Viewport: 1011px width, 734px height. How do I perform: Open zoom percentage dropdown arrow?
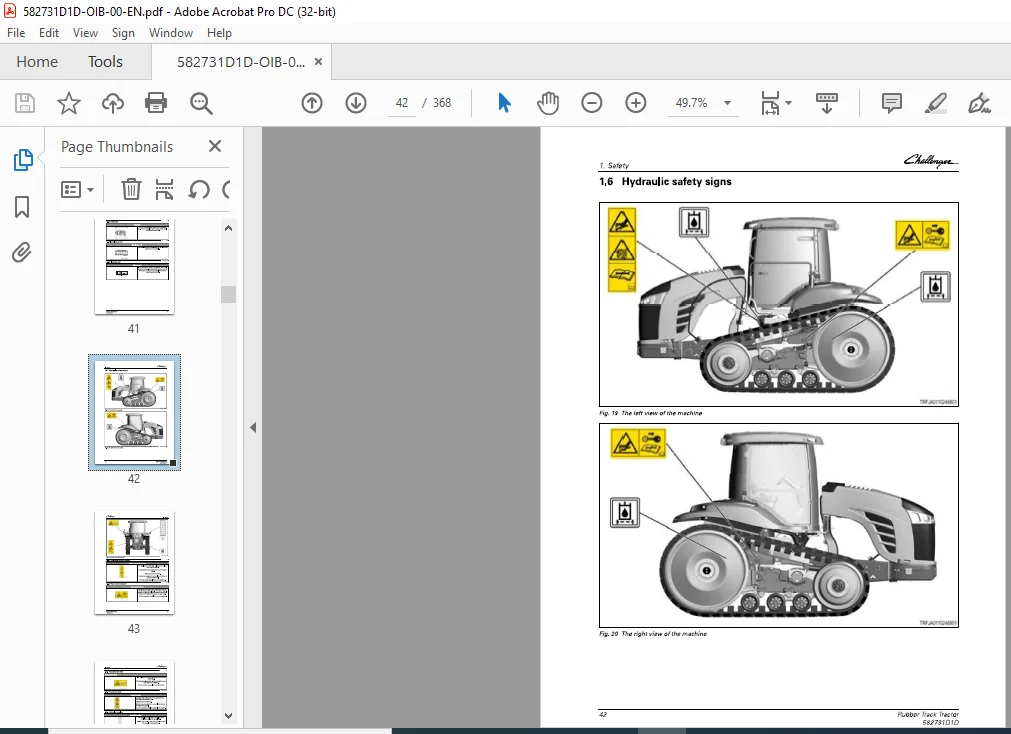tap(727, 103)
